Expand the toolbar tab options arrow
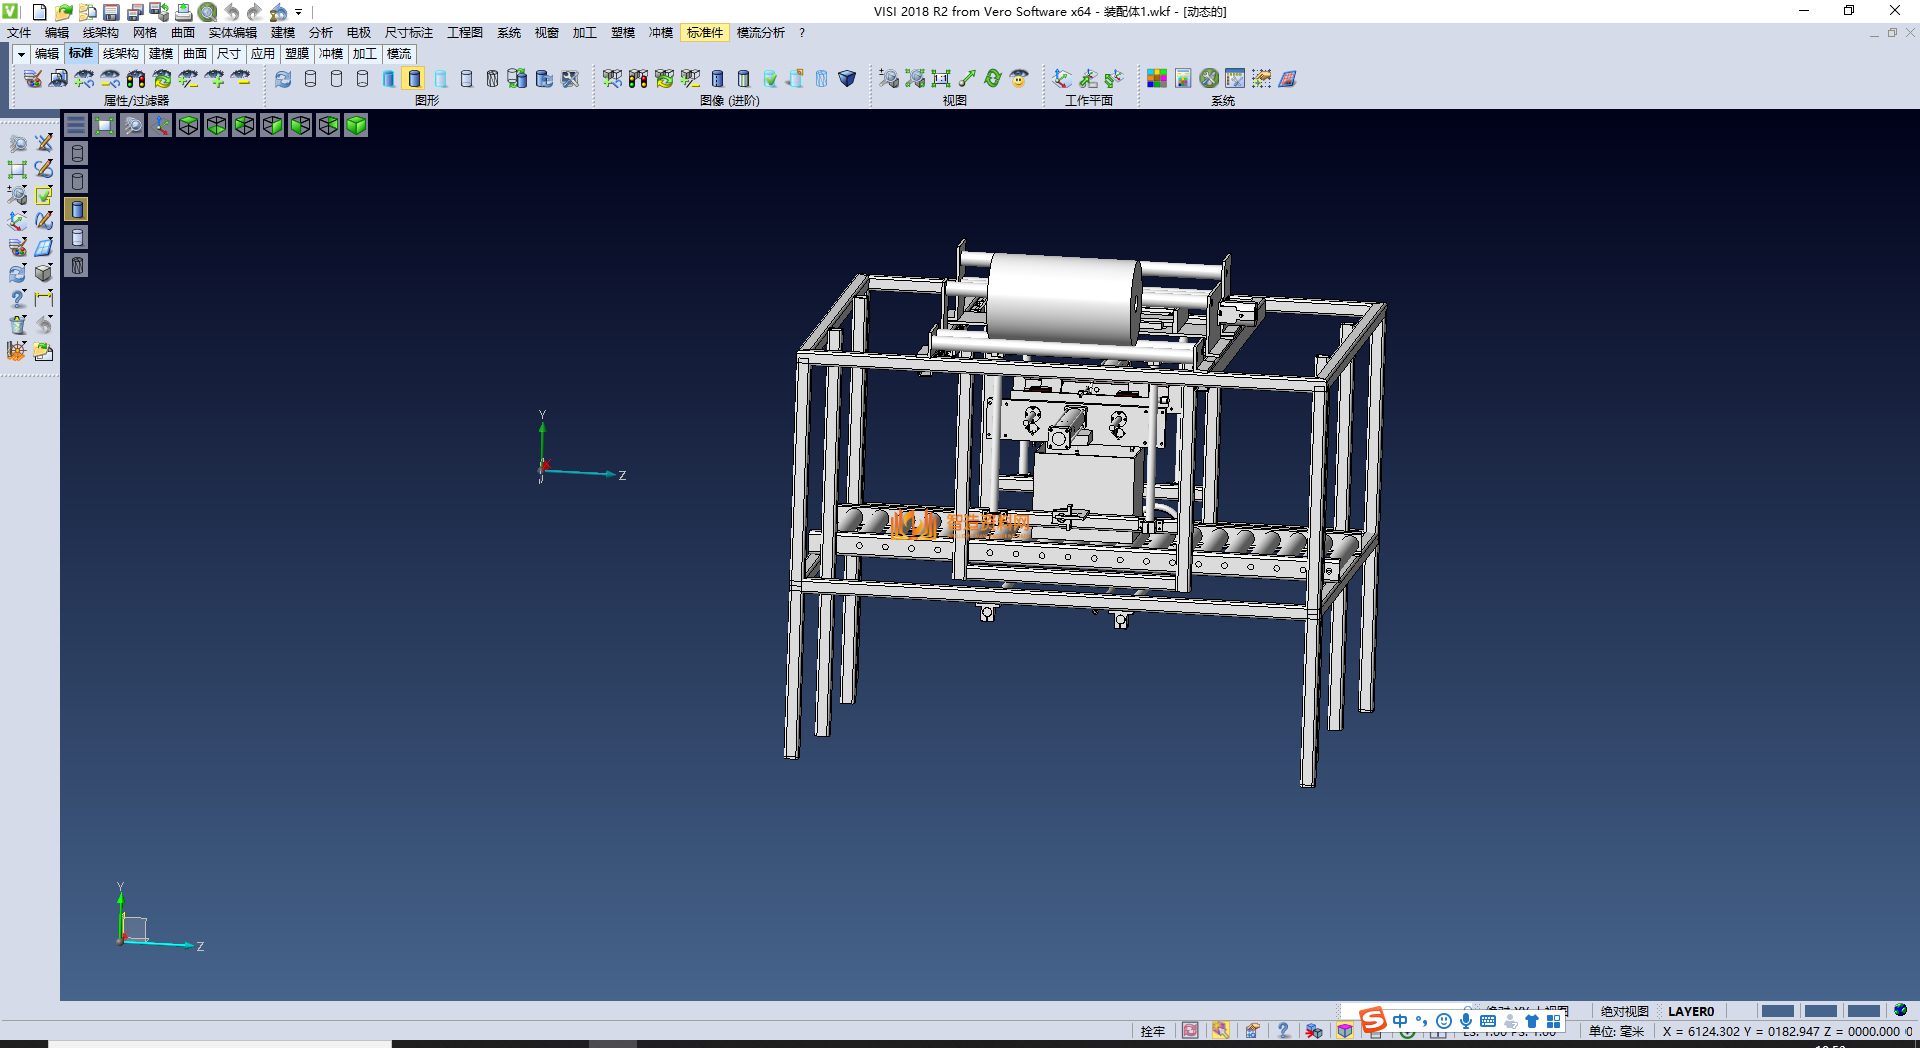Viewport: 1920px width, 1048px height. click(x=21, y=54)
